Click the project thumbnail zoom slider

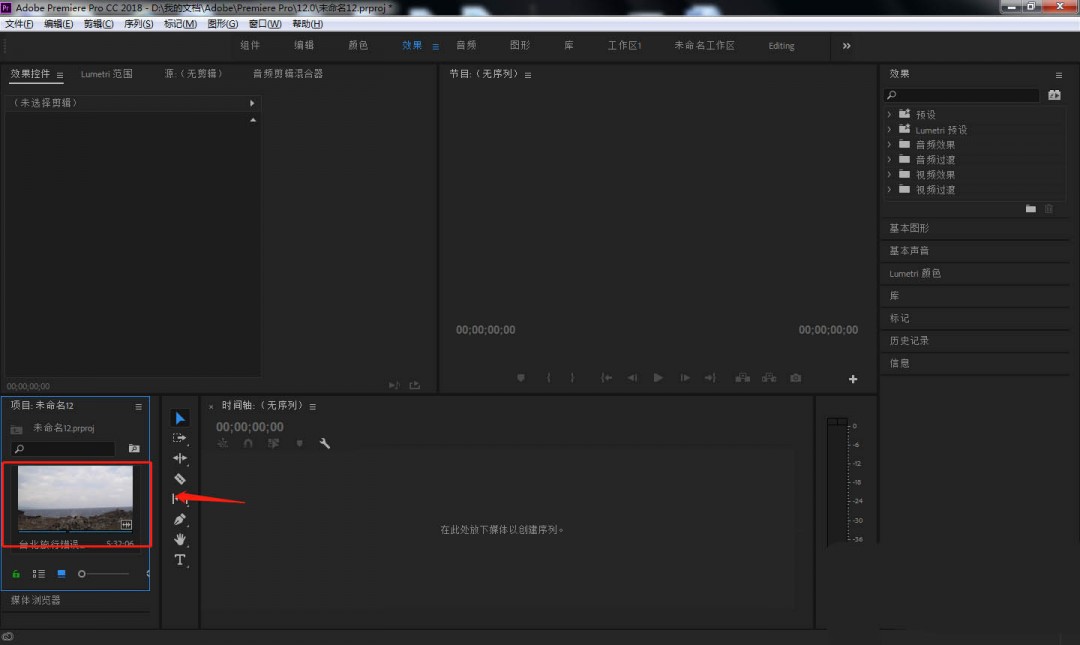pyautogui.click(x=83, y=574)
